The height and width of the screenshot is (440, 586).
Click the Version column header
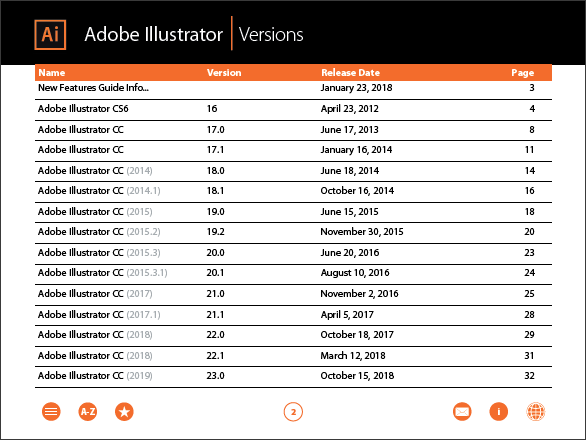coord(224,73)
